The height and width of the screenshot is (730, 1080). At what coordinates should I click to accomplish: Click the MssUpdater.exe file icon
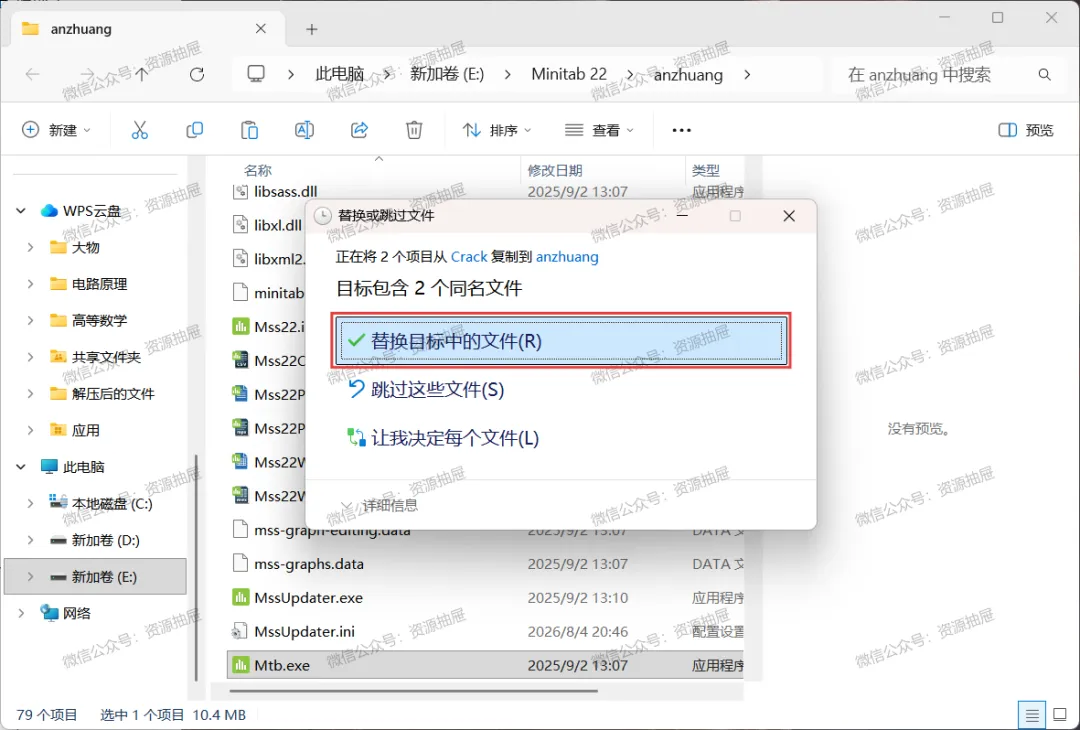(240, 598)
